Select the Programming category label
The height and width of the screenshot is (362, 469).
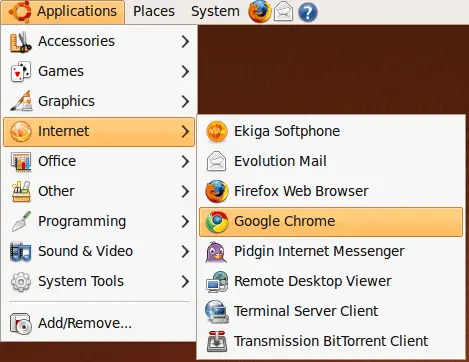pos(82,222)
